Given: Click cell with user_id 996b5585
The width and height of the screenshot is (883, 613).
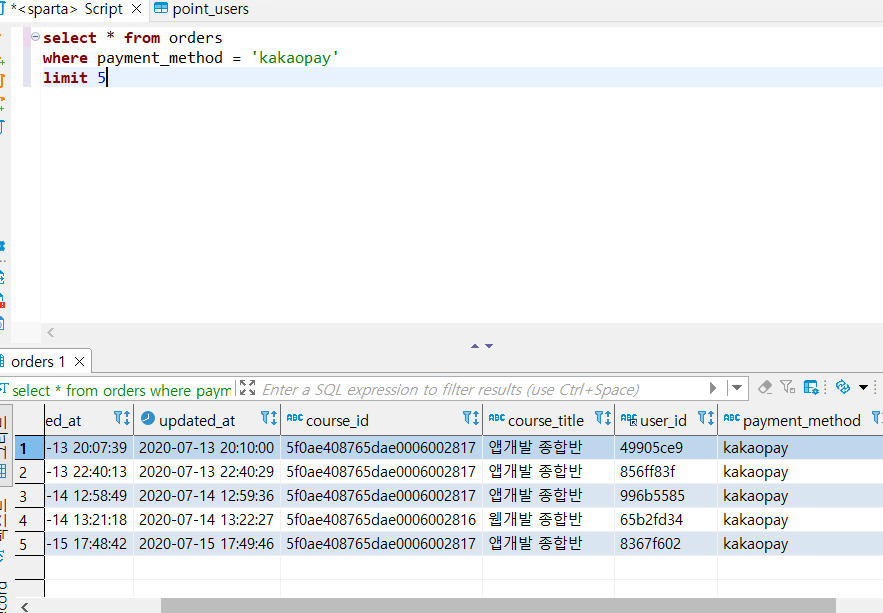Looking at the screenshot, I should coord(666,496).
